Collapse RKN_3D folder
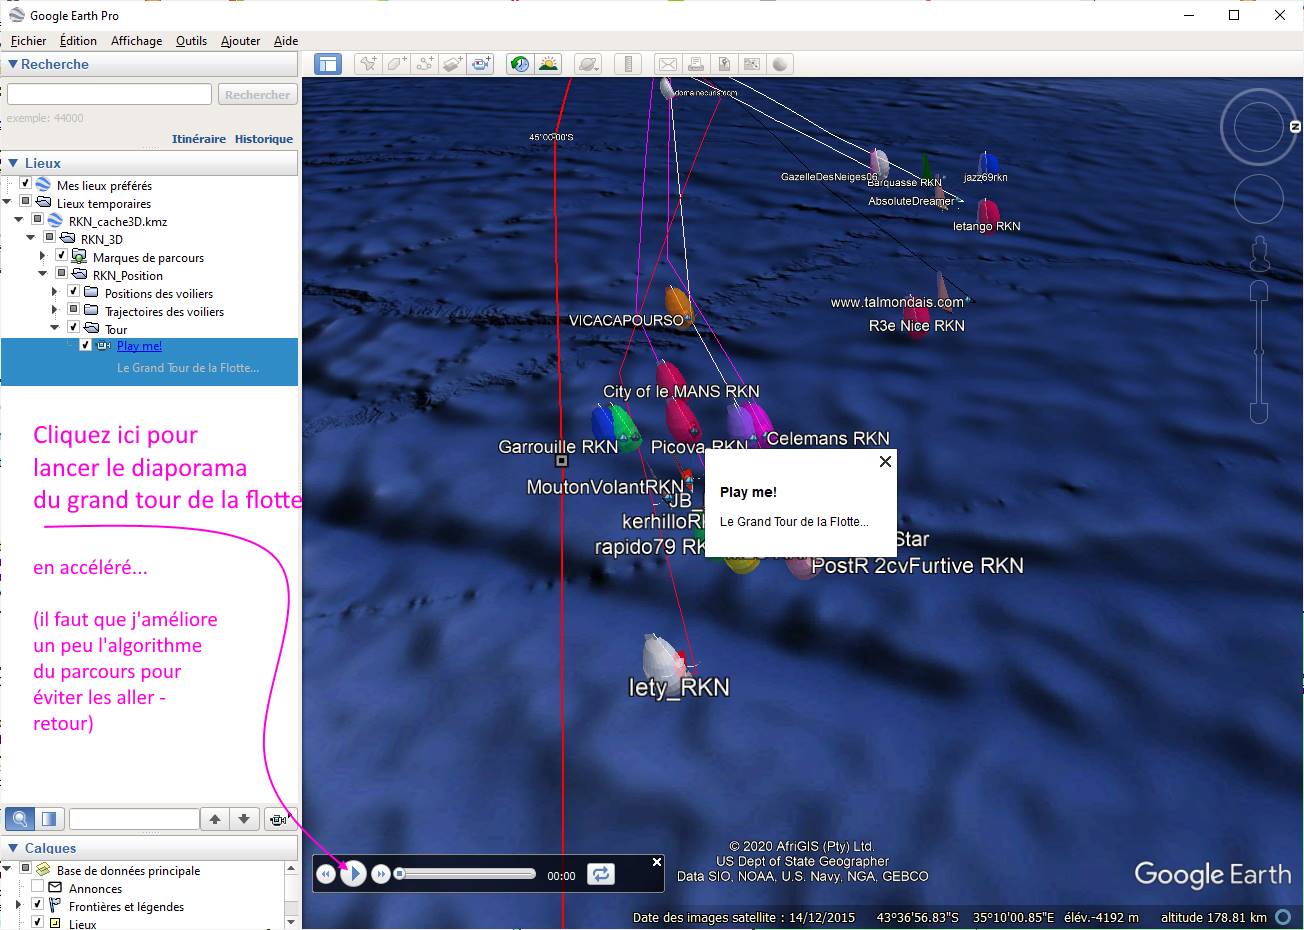The height and width of the screenshot is (930, 1304). 31,238
